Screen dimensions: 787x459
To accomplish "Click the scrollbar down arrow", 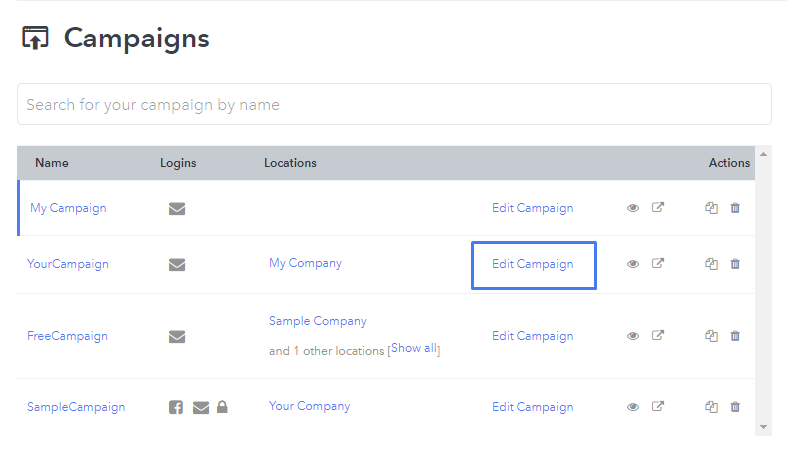I will 763,427.
